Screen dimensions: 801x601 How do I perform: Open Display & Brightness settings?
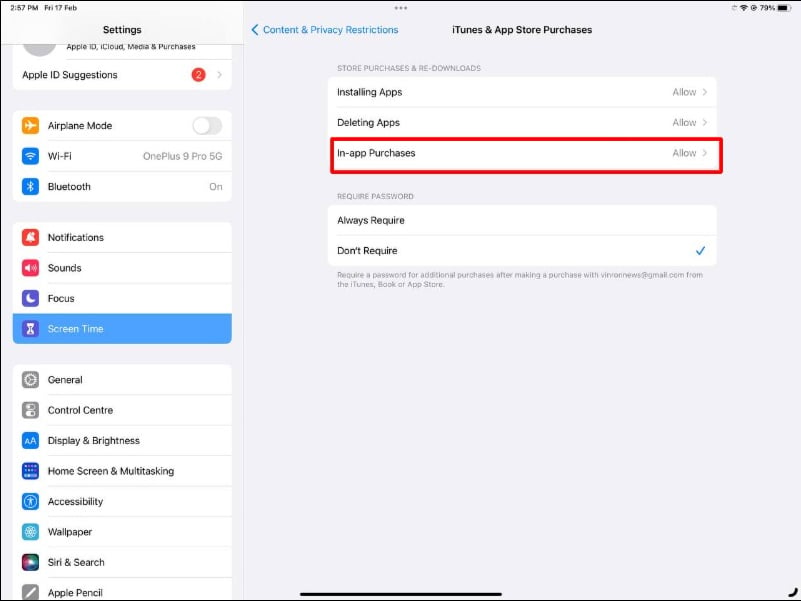tap(122, 441)
